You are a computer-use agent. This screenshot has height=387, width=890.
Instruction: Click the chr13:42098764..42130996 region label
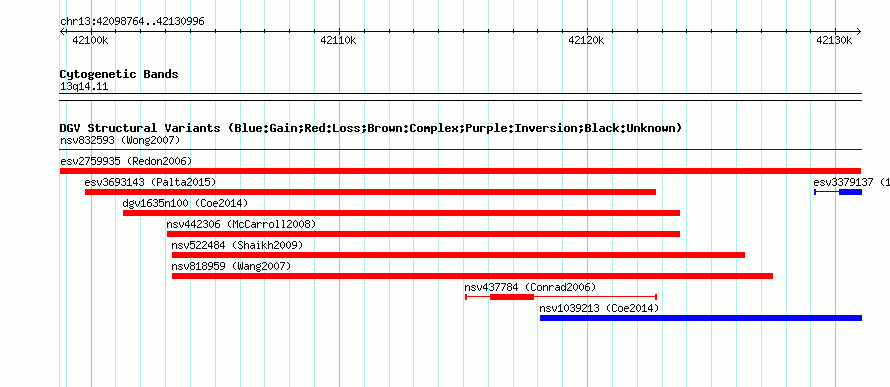click(132, 22)
